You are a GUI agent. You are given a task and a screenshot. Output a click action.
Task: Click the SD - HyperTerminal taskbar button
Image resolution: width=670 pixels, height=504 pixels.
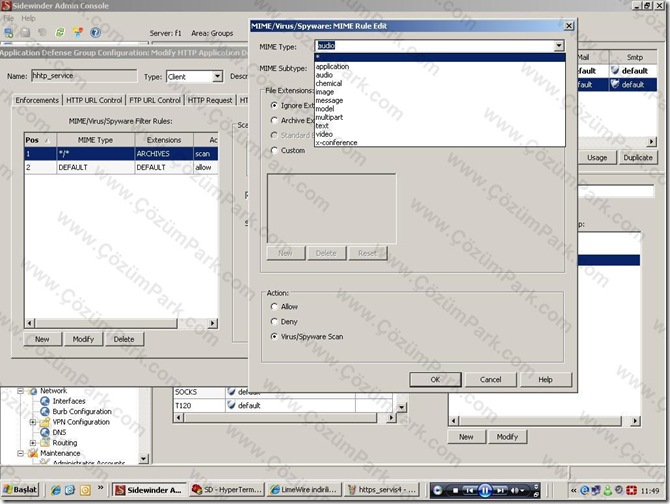227,489
